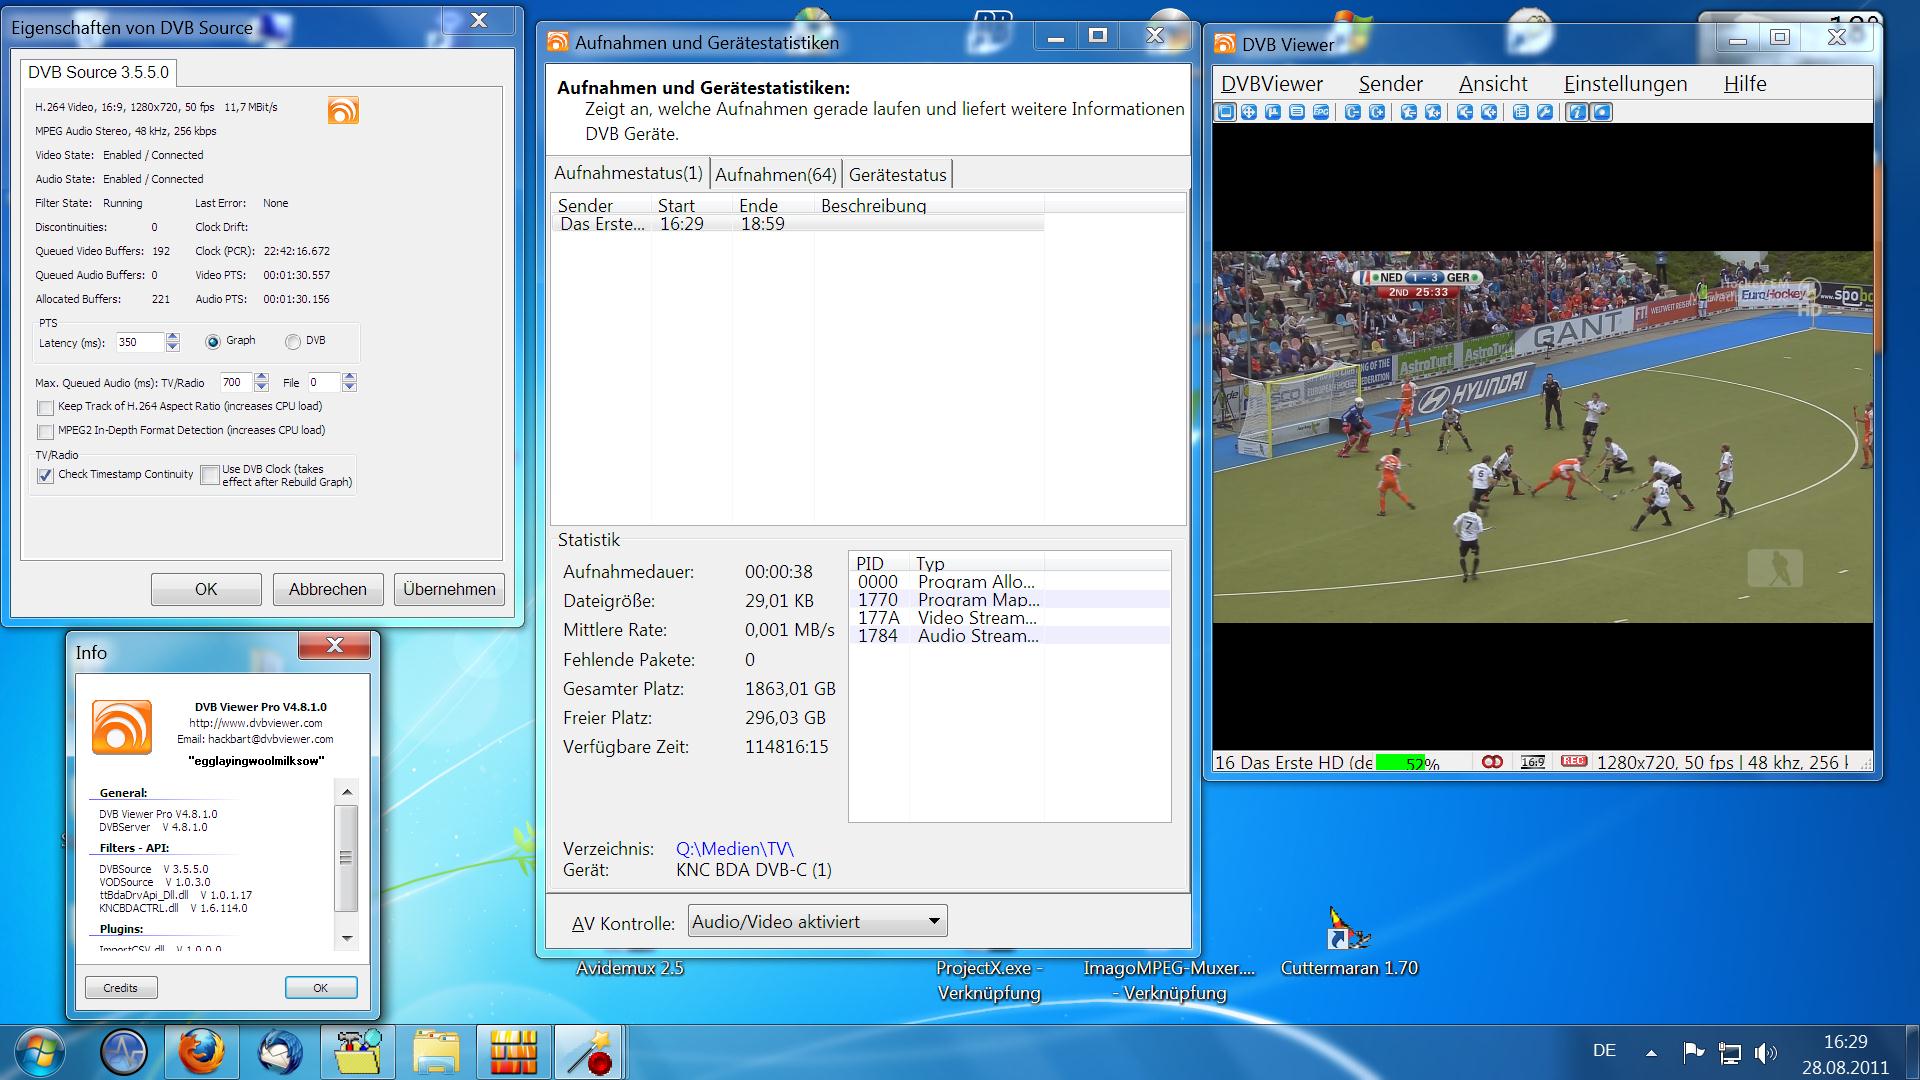Click the 16:9 aspect ratio status icon

(1532, 762)
